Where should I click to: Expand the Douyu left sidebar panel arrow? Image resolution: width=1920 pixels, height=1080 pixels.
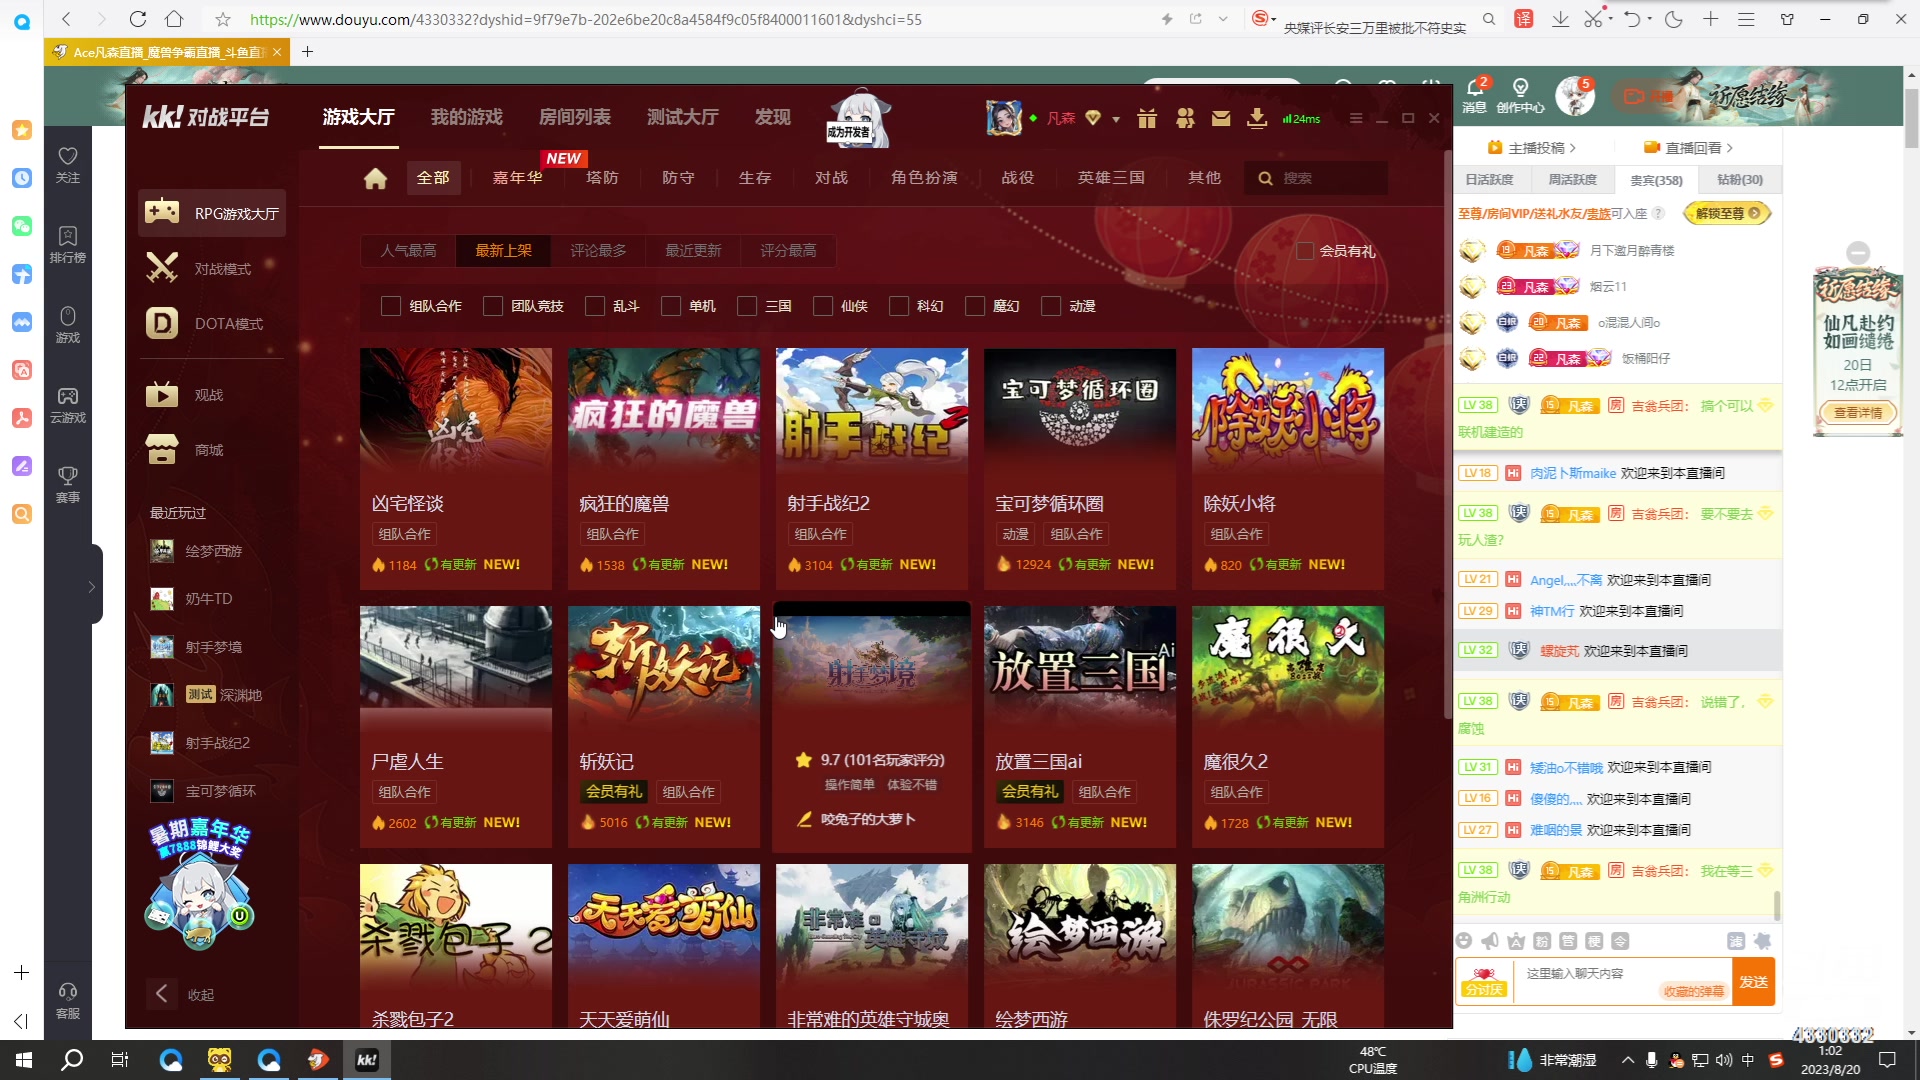(x=92, y=587)
